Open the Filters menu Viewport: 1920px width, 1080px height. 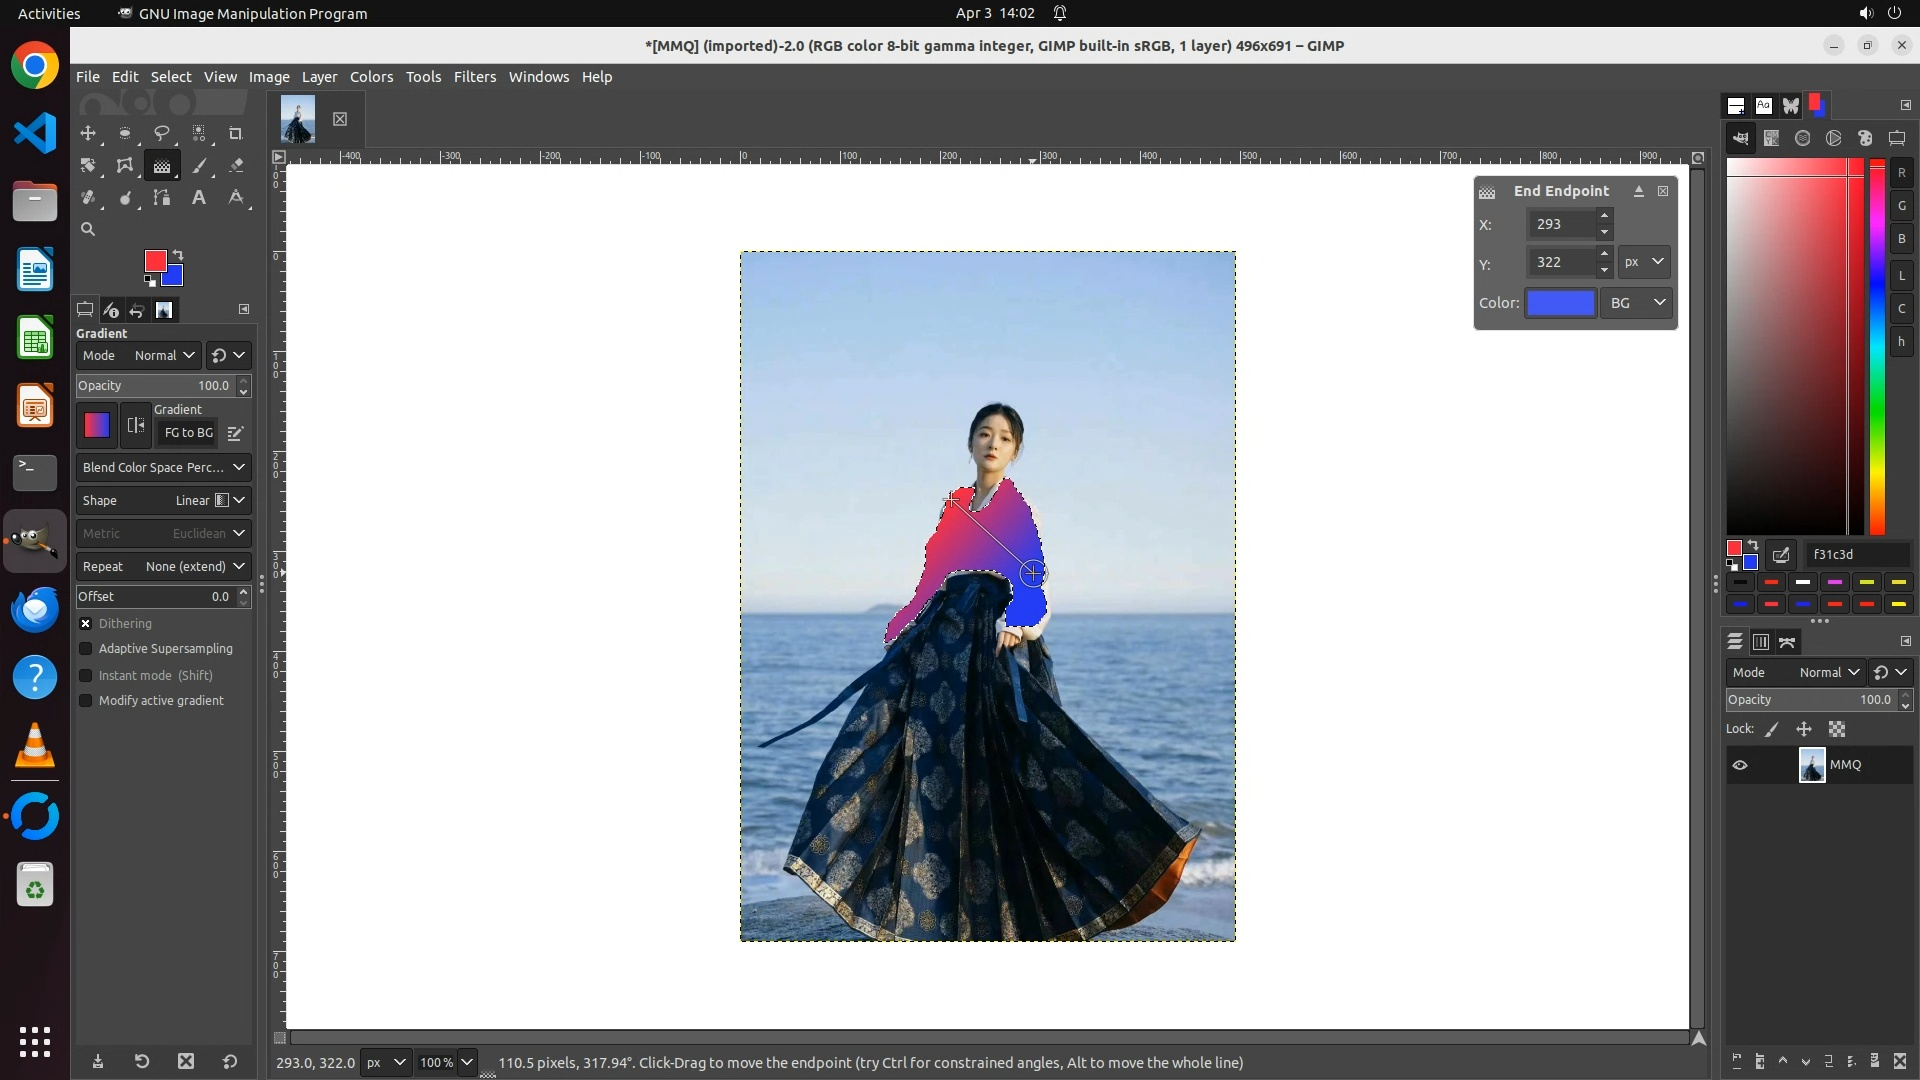point(474,77)
